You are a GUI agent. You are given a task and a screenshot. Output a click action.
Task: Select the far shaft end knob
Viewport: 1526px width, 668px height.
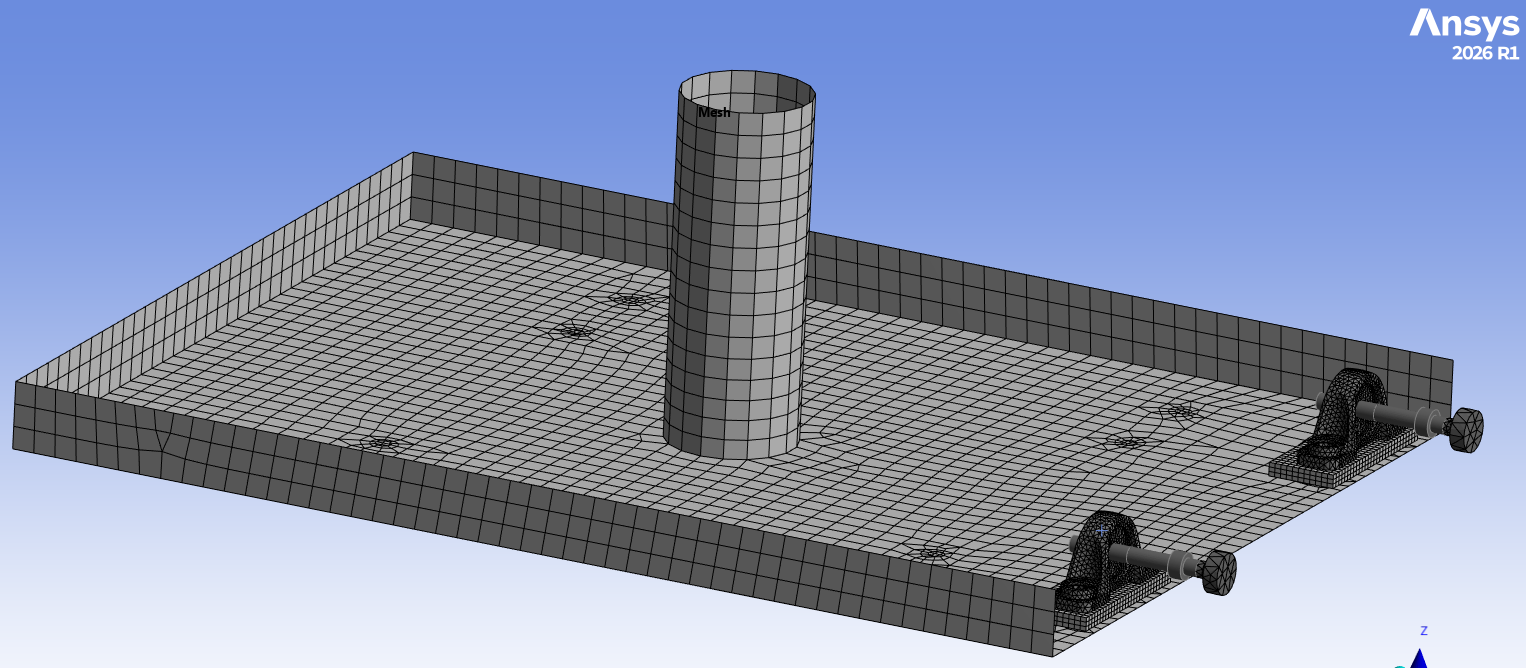1466,430
